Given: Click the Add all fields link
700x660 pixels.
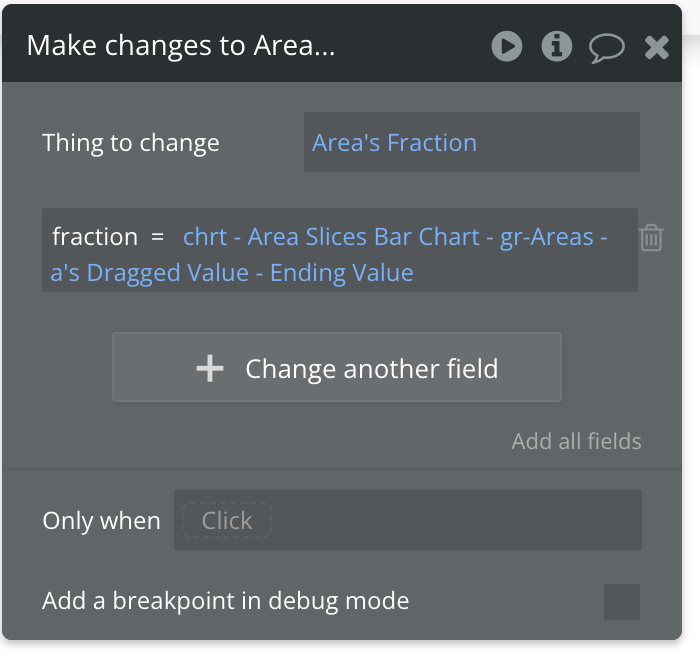Looking at the screenshot, I should (x=576, y=441).
